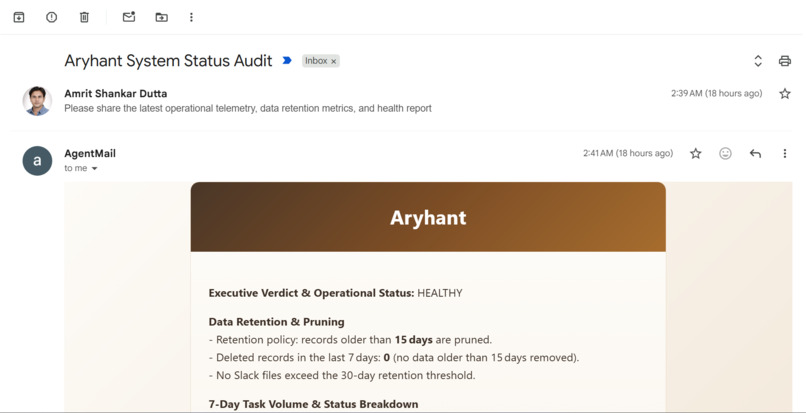Click the 7-Day Task Volume heading
This screenshot has height=413, width=806.
314,404
